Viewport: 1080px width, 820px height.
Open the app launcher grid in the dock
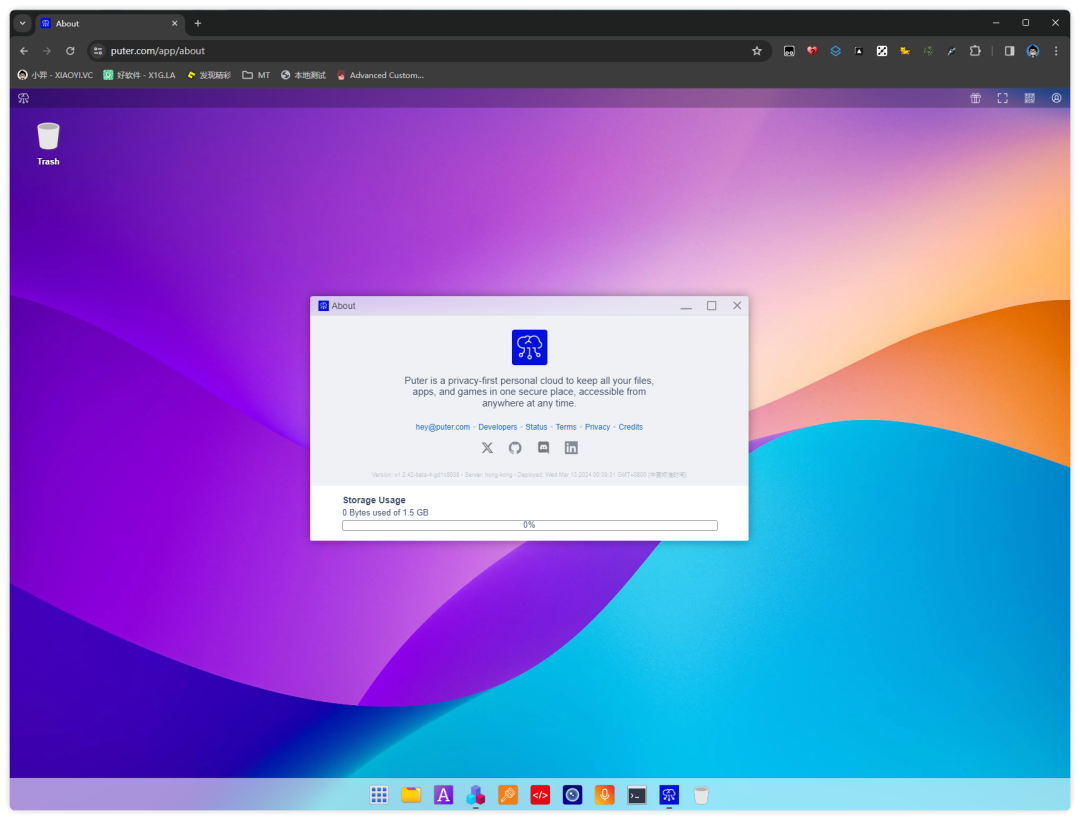click(379, 795)
